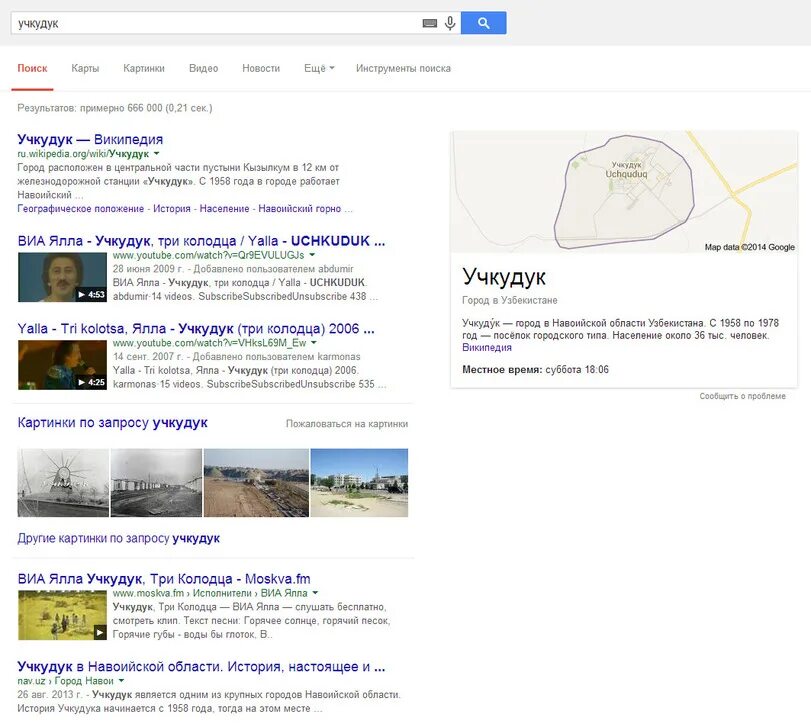The image size is (811, 727).
Task: Open the Uchquduq map in the side panel
Action: (624, 192)
